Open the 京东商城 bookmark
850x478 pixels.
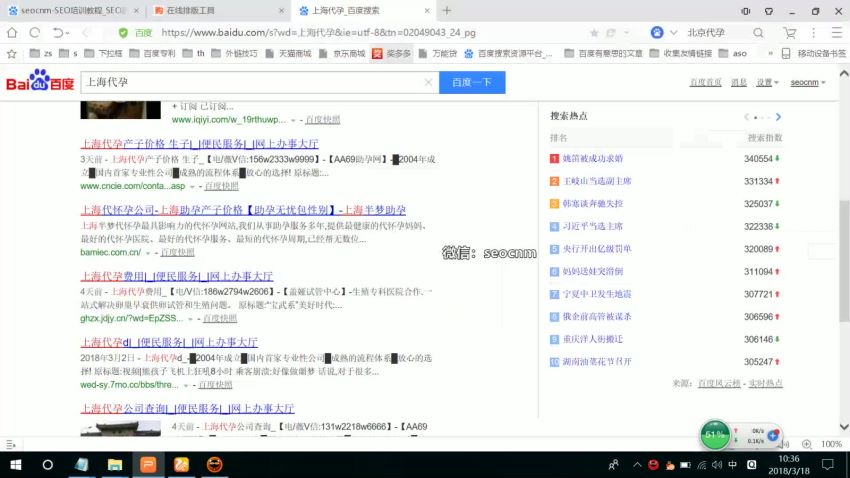tap(342, 53)
